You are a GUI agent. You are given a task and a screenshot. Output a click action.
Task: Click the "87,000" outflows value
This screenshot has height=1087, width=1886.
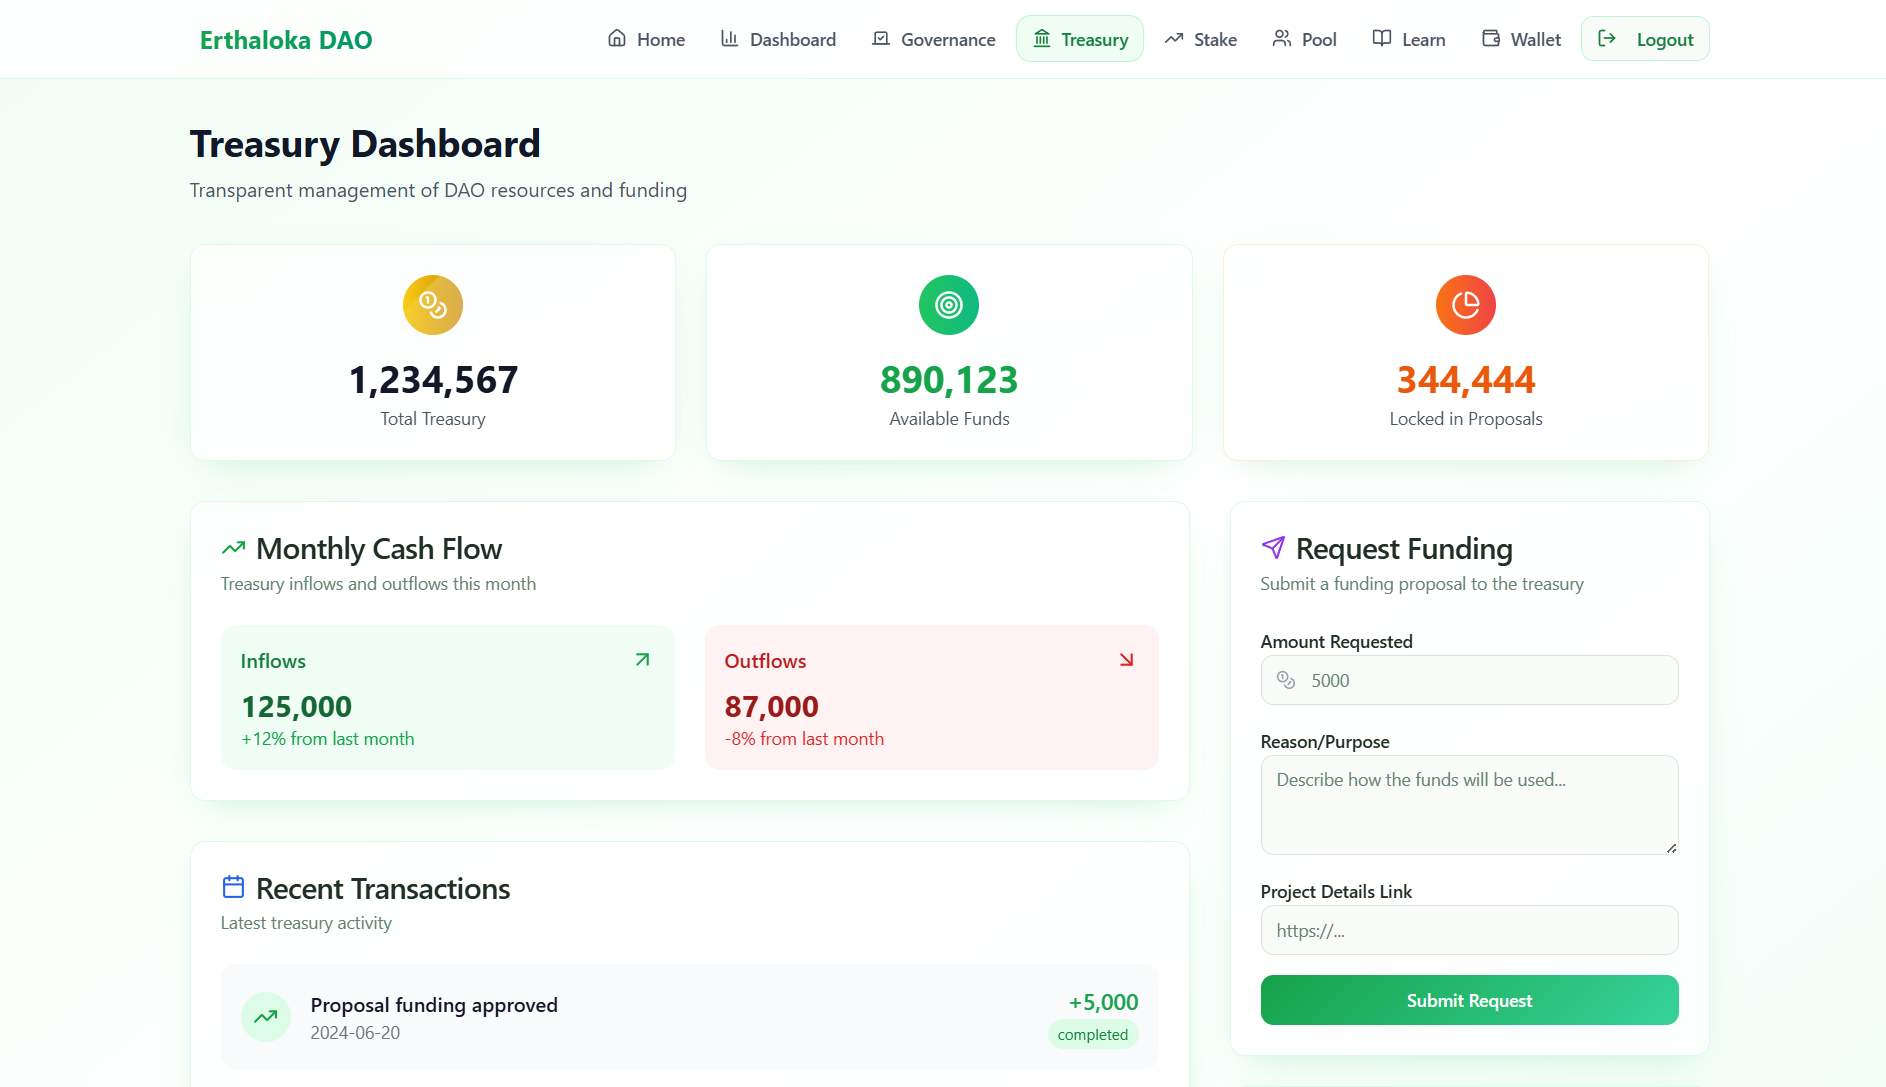pos(772,707)
